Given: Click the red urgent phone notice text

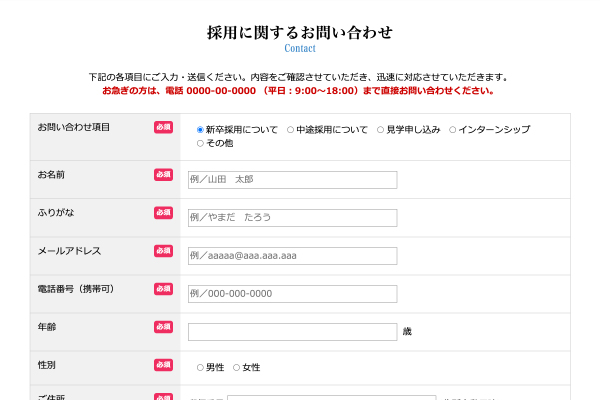Looking at the screenshot, I should (298, 91).
